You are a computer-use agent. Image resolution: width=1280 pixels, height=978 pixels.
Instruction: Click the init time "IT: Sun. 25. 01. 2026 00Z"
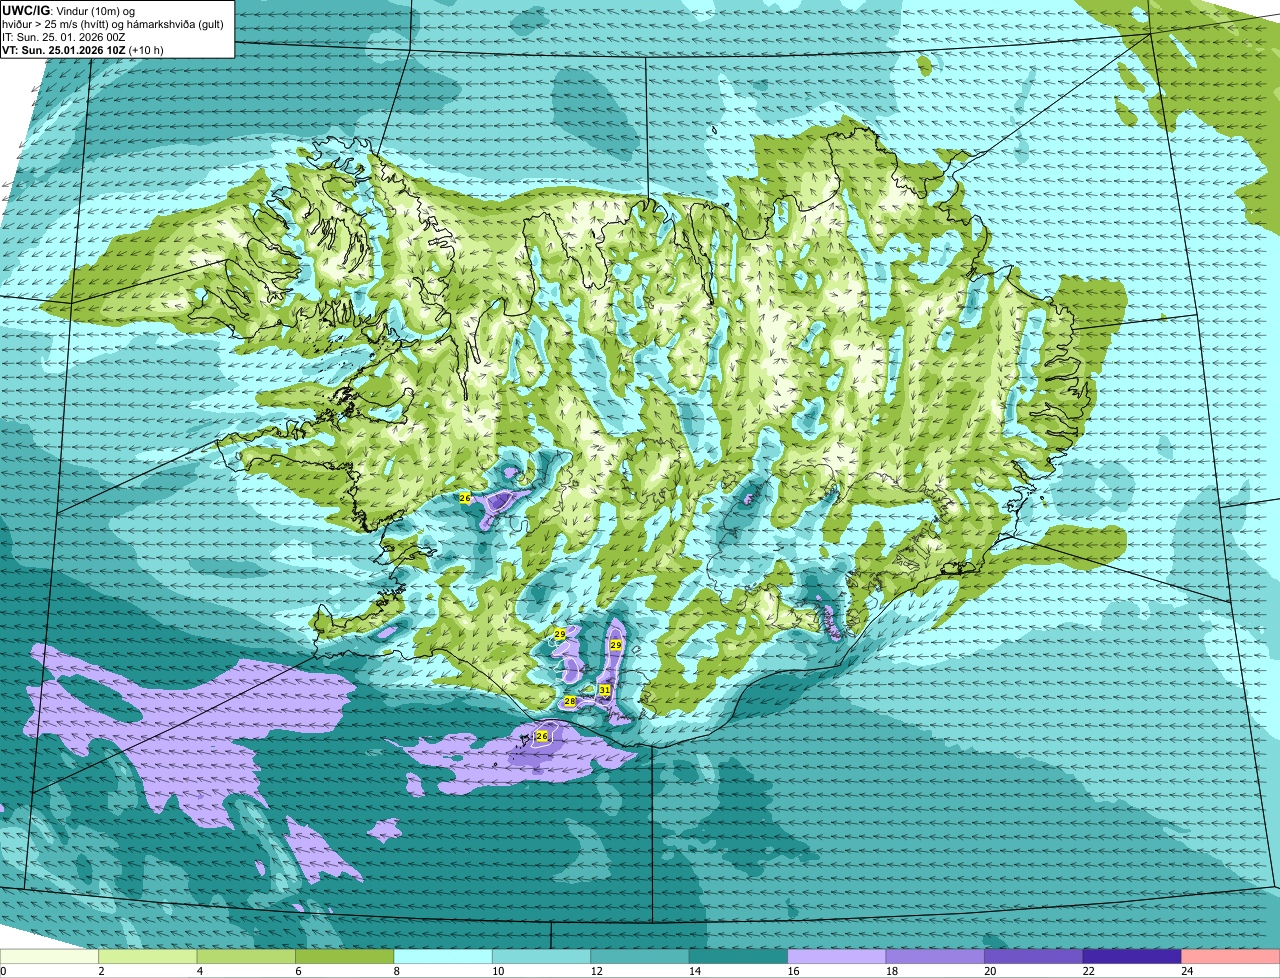(x=64, y=36)
